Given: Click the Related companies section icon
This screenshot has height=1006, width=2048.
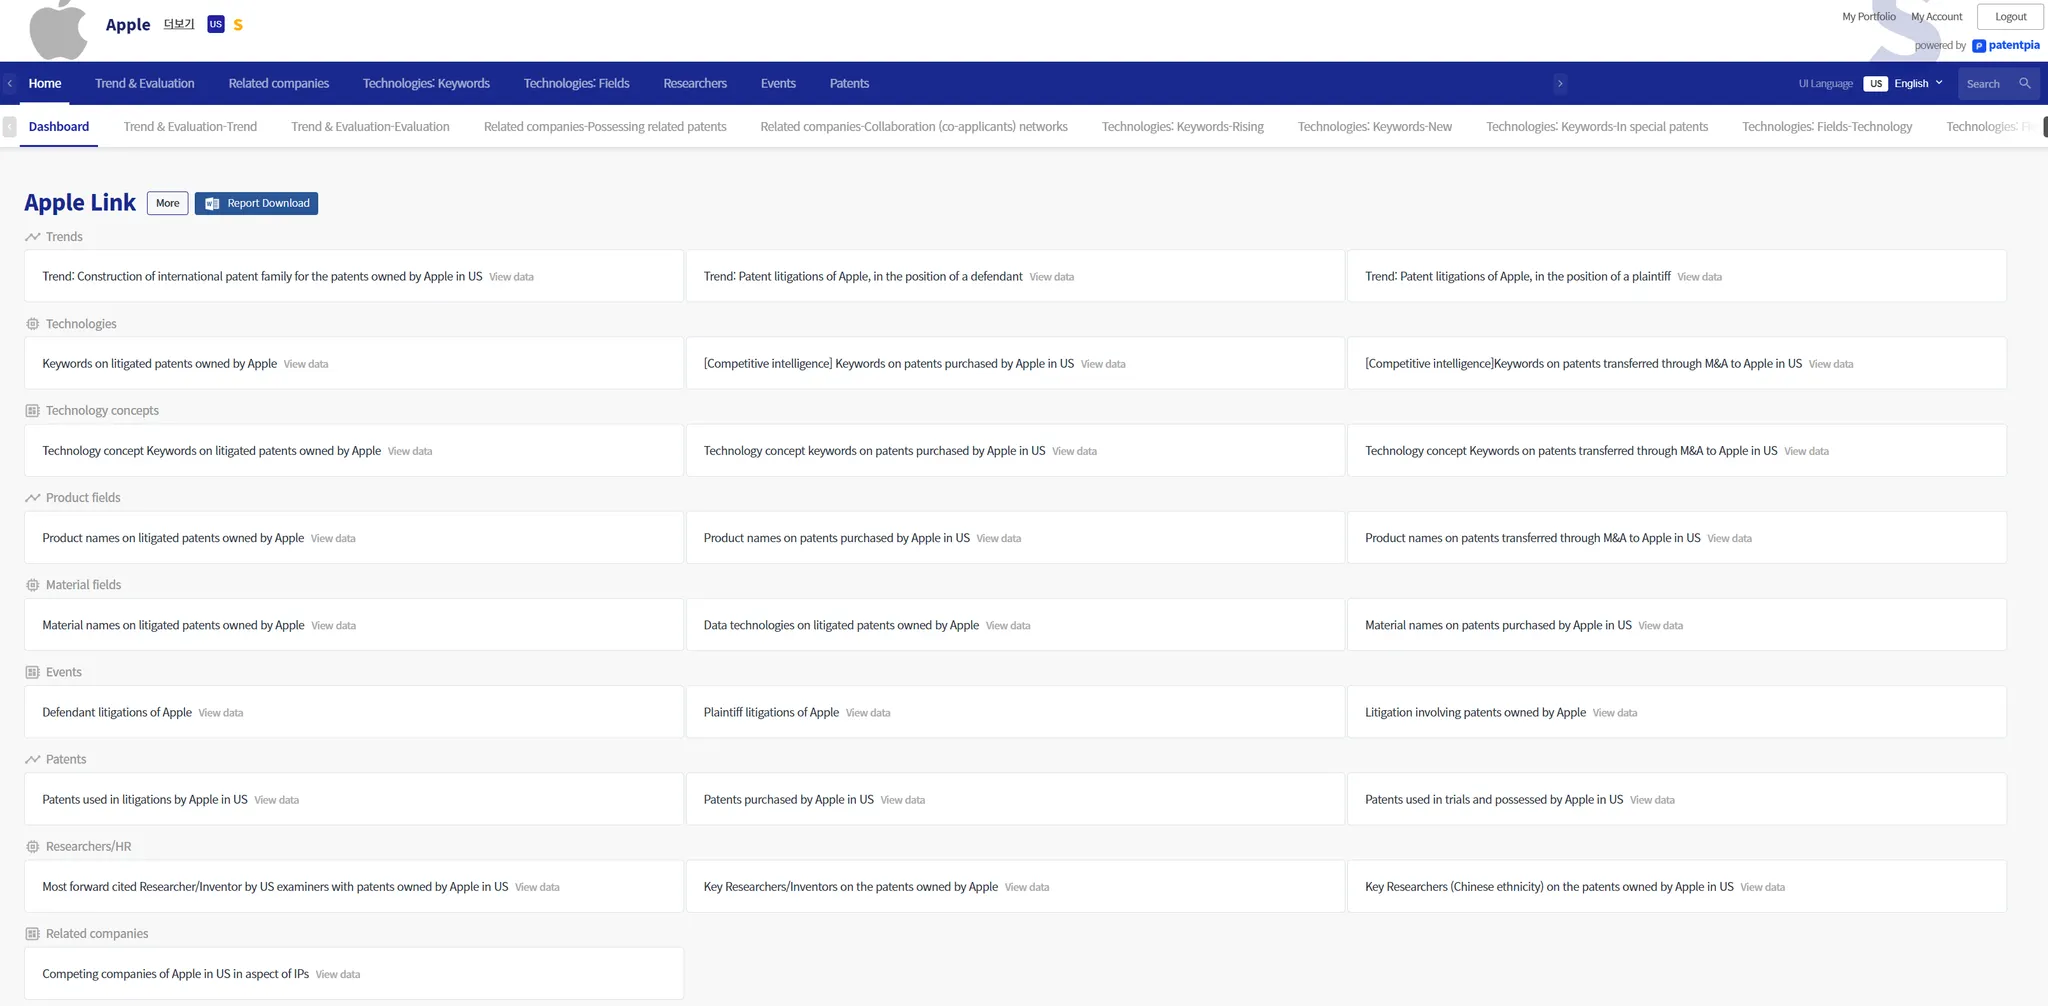Looking at the screenshot, I should click(33, 934).
